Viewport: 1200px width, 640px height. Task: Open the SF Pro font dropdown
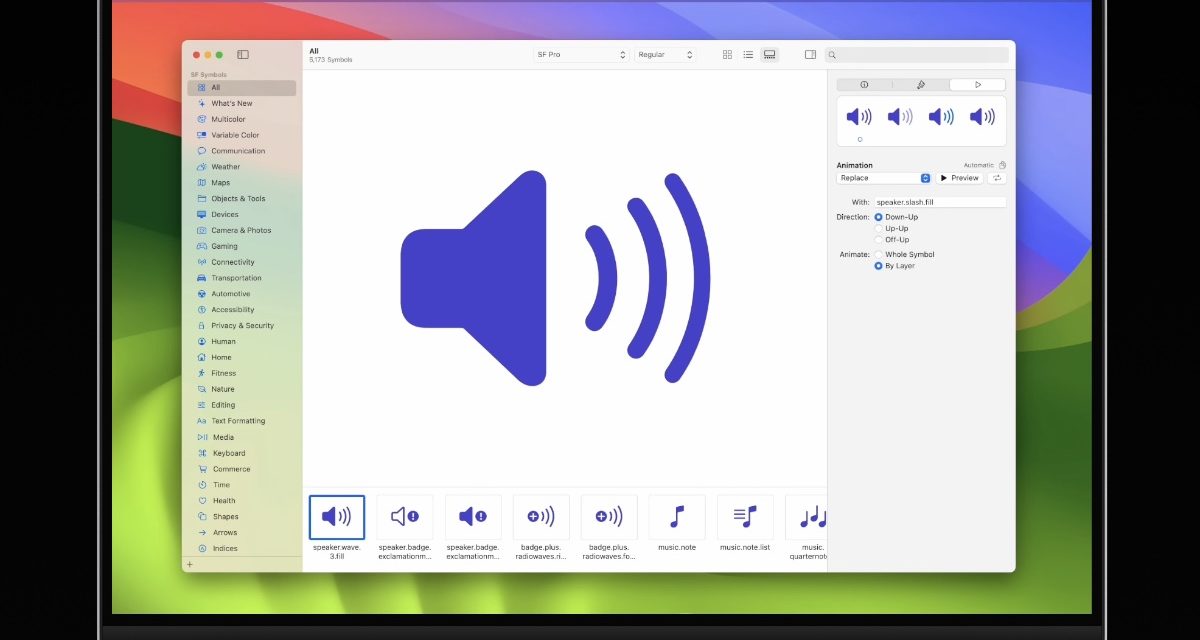click(581, 55)
